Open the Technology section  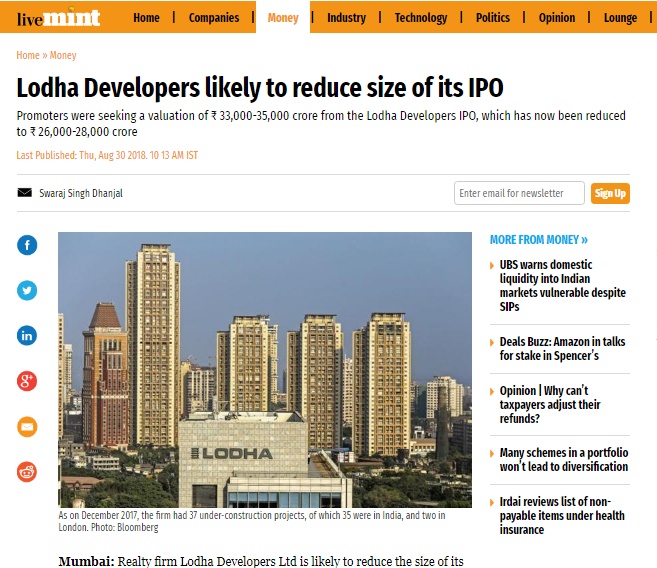tap(421, 18)
